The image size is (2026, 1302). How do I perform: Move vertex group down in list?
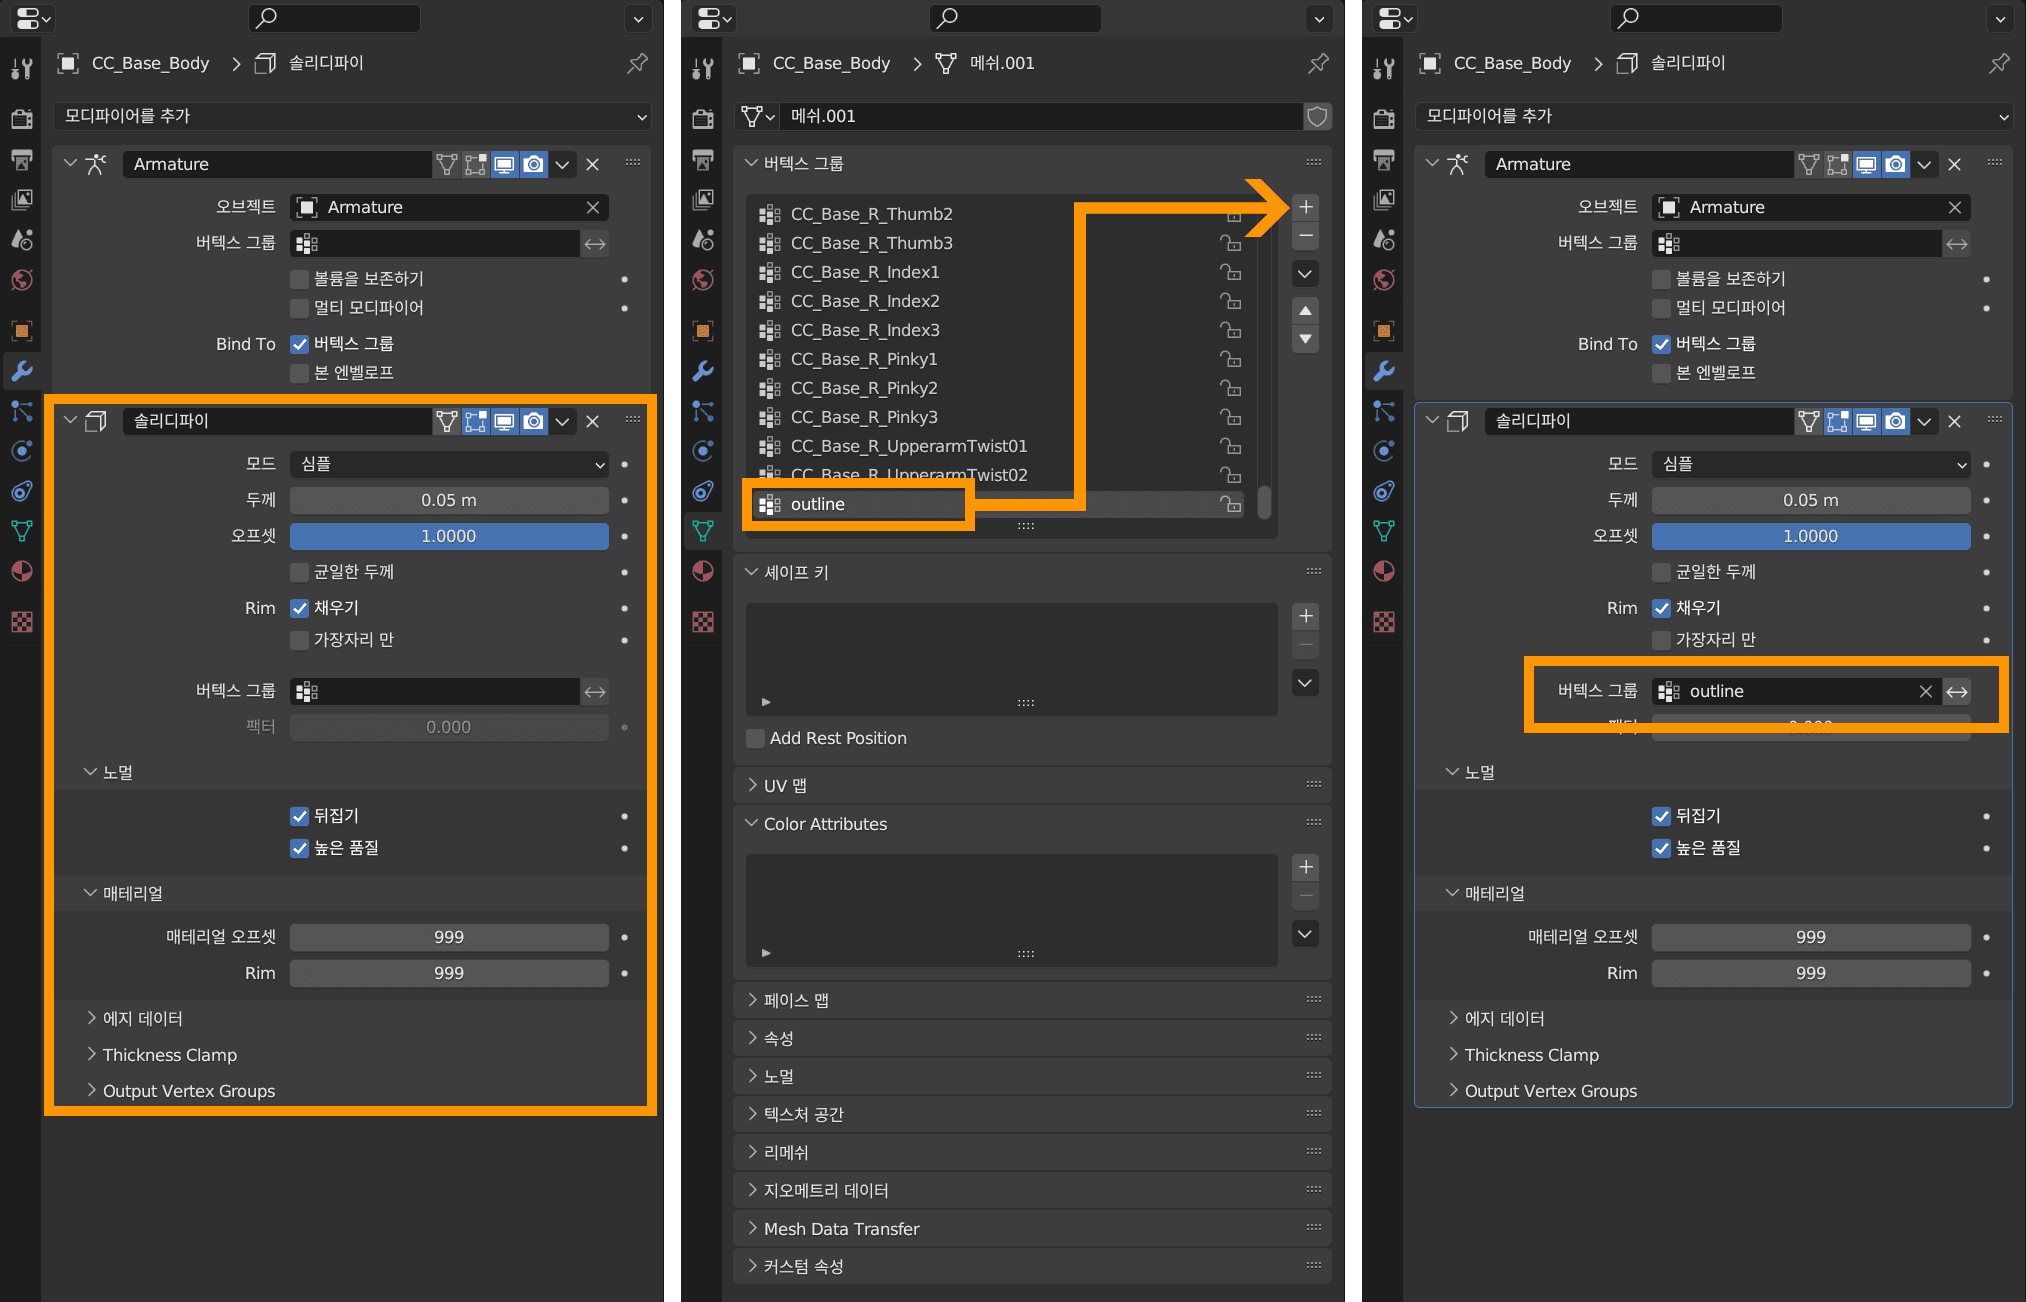click(1305, 339)
